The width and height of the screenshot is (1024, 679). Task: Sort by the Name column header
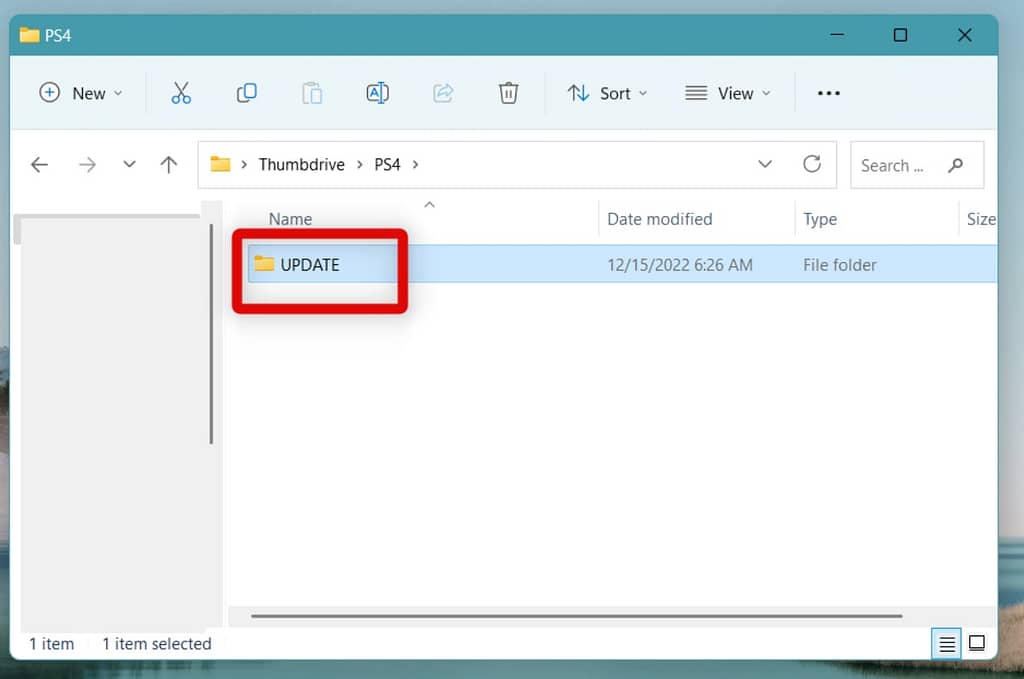tap(291, 219)
